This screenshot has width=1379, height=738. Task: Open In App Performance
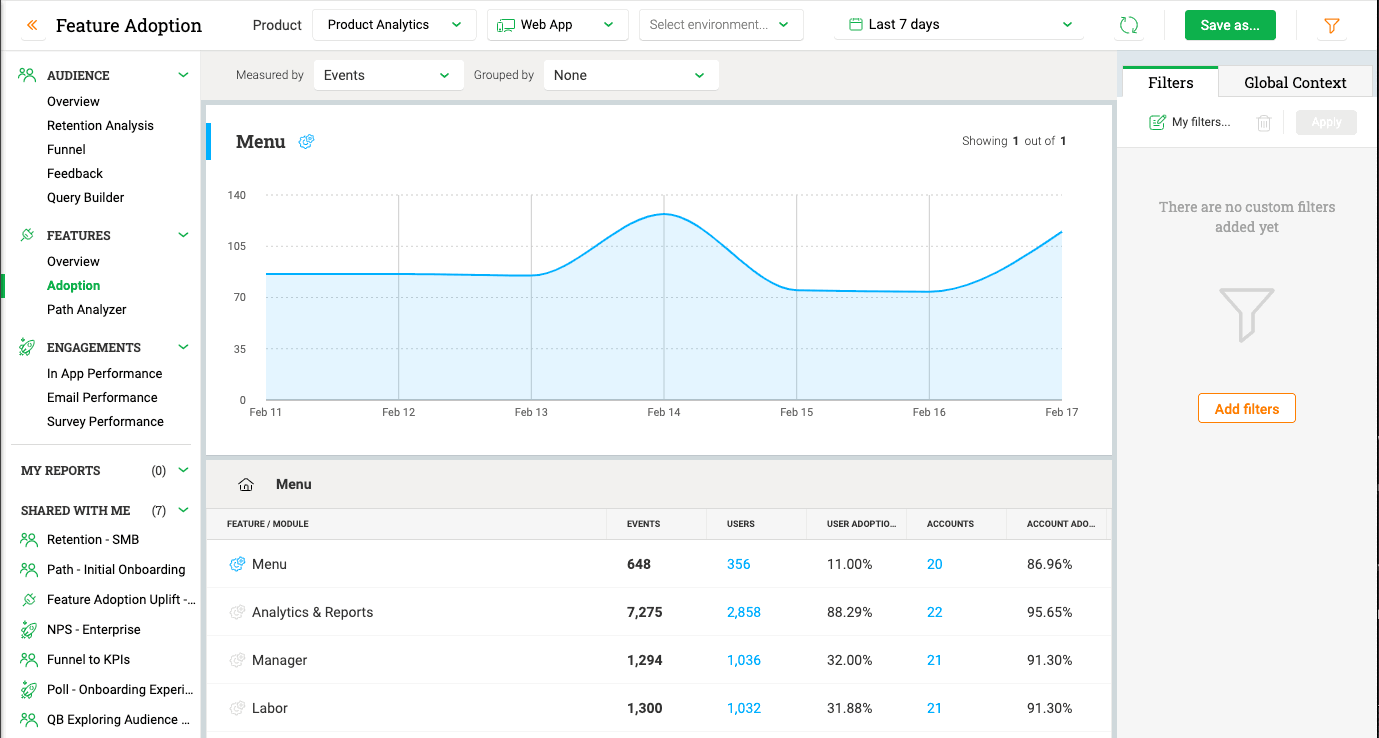[104, 373]
